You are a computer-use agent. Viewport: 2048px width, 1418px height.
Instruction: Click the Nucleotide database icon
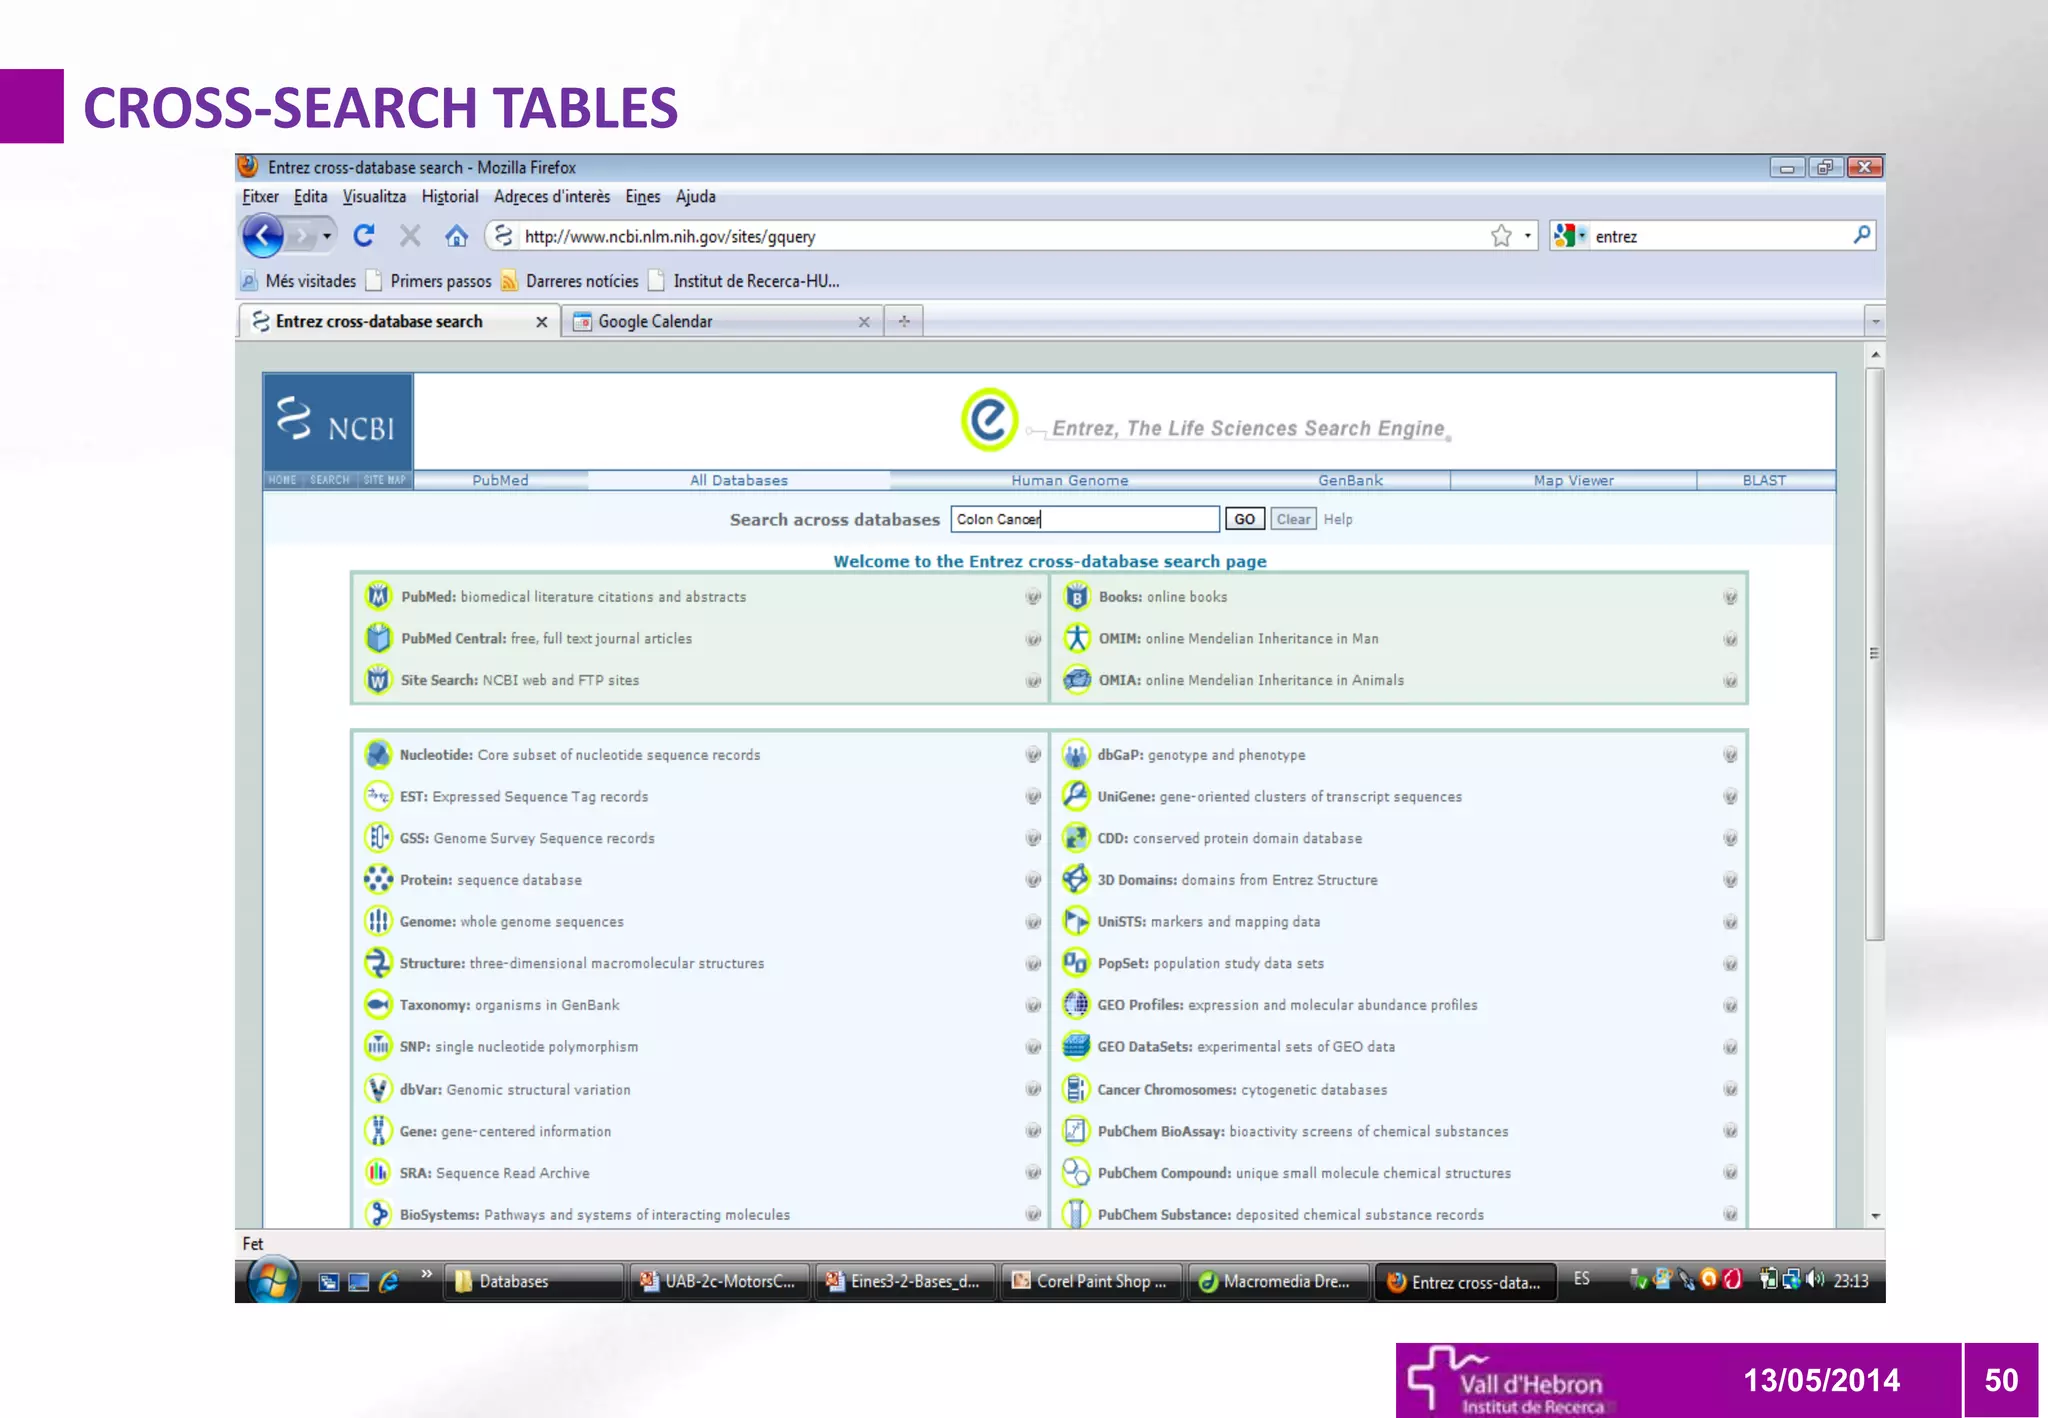(x=377, y=754)
